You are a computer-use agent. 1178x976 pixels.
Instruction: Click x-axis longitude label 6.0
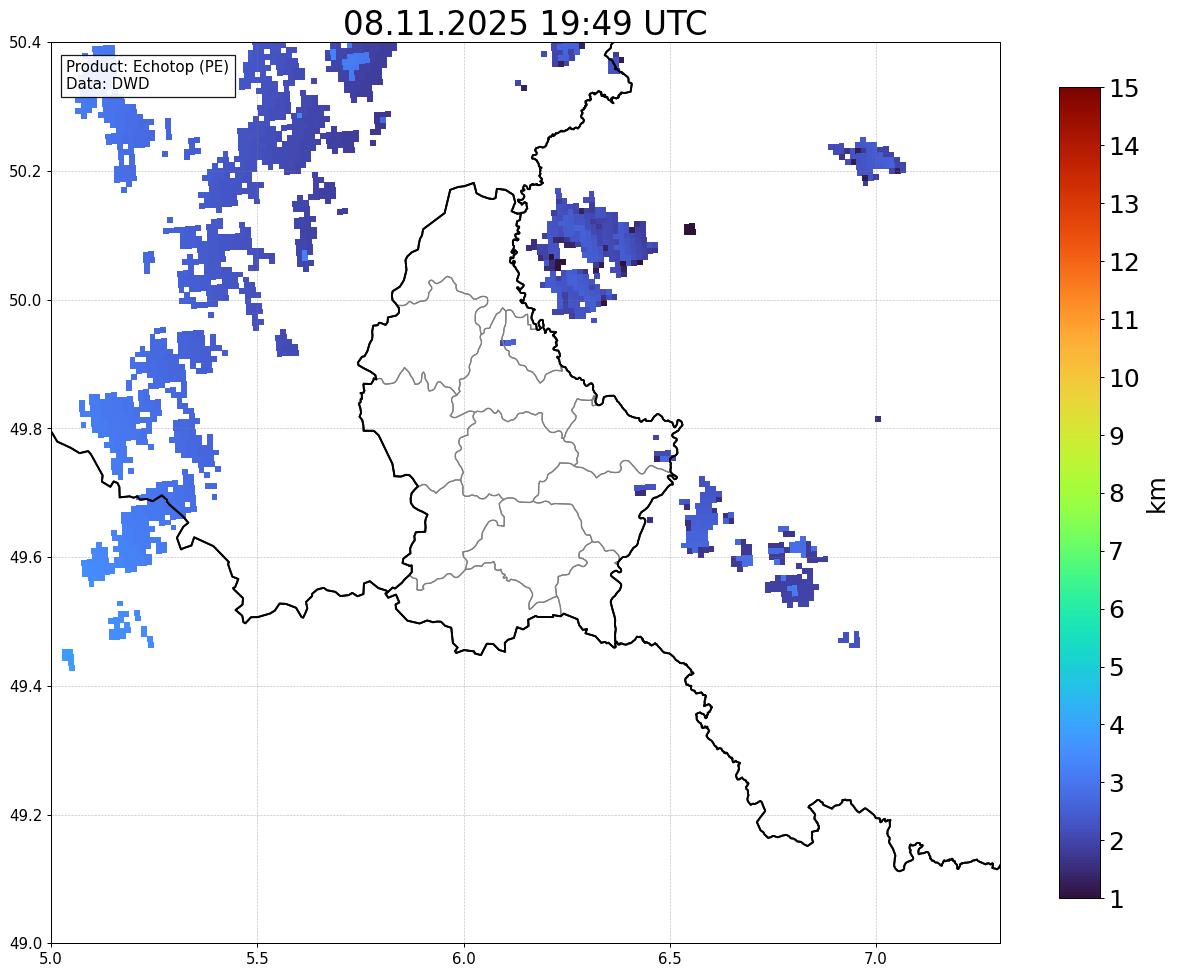point(464,959)
